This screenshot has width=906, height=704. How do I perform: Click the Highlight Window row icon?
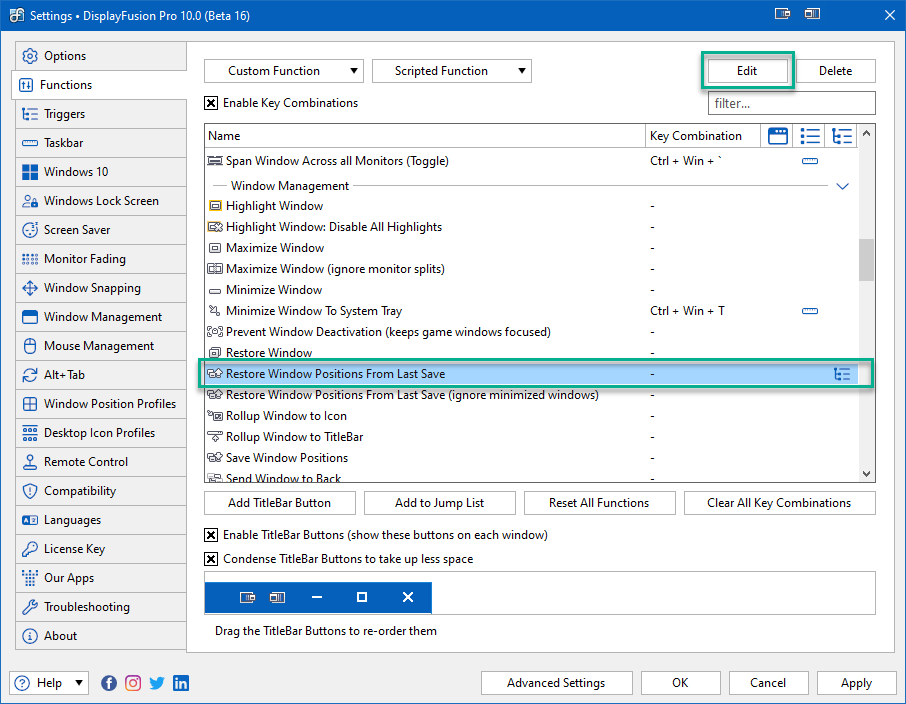coord(215,206)
